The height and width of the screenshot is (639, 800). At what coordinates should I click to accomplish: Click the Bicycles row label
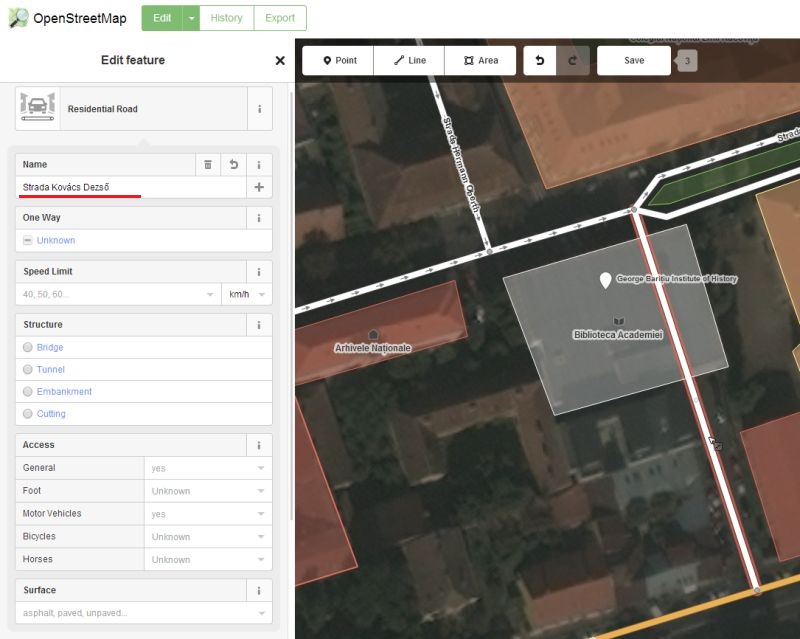pyautogui.click(x=39, y=536)
